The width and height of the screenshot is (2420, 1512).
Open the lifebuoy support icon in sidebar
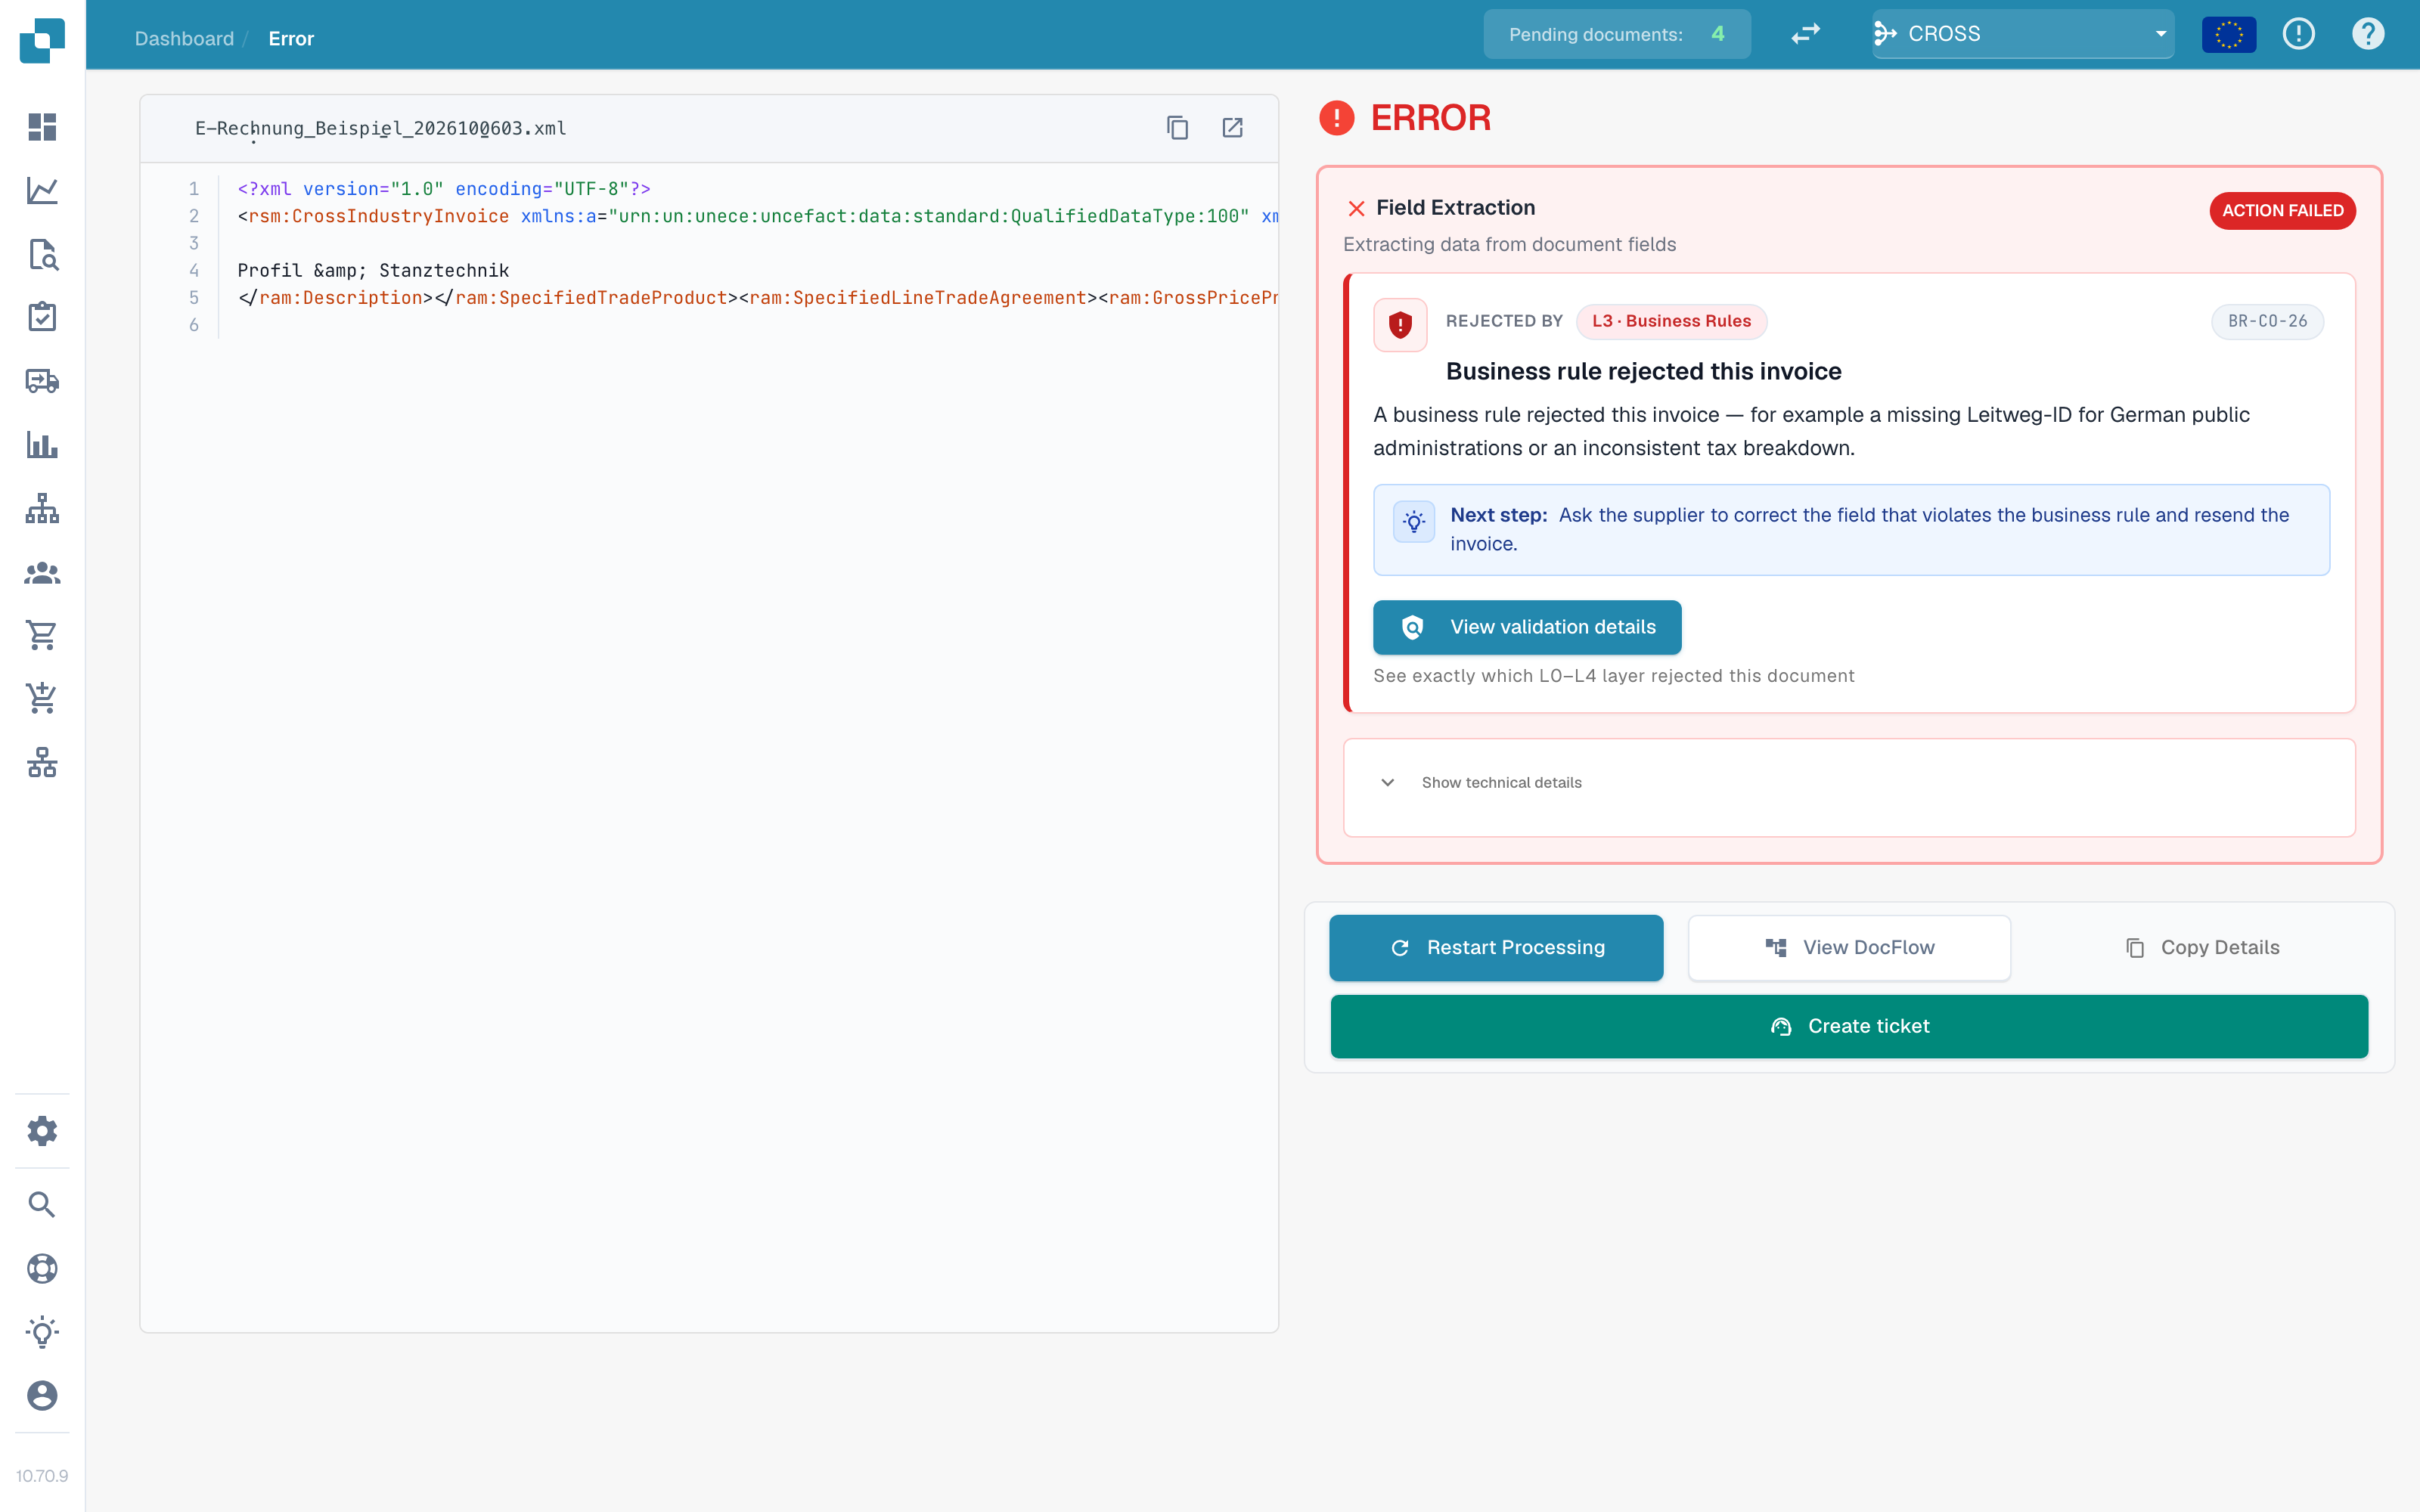click(42, 1268)
